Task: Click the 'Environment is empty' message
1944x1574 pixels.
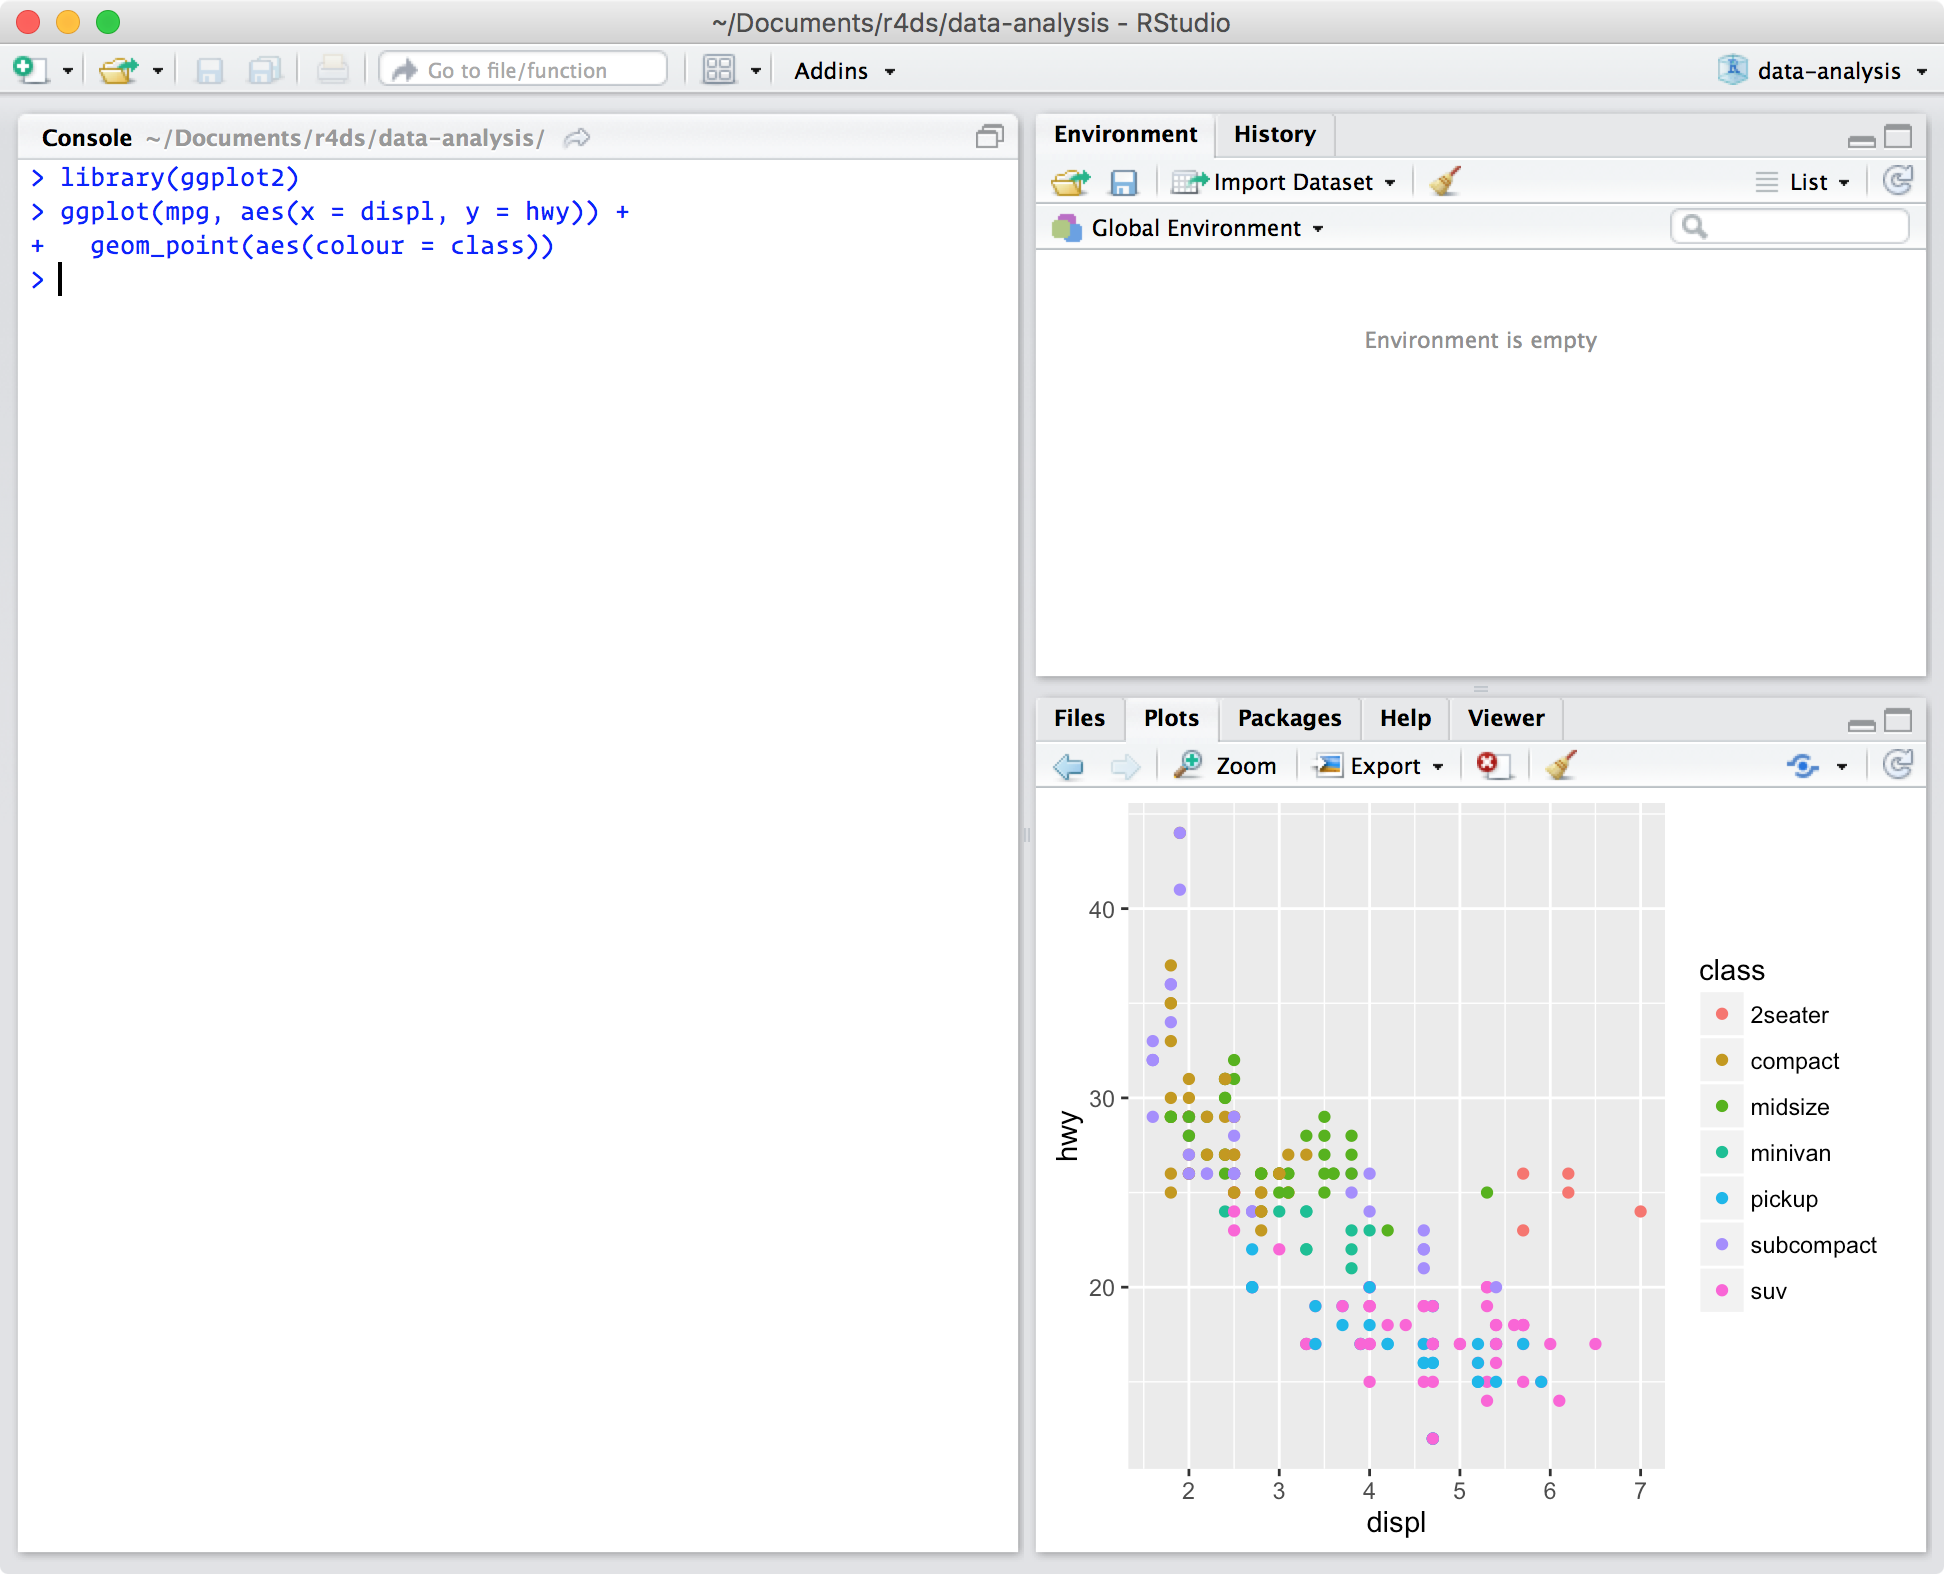Action: coord(1480,340)
